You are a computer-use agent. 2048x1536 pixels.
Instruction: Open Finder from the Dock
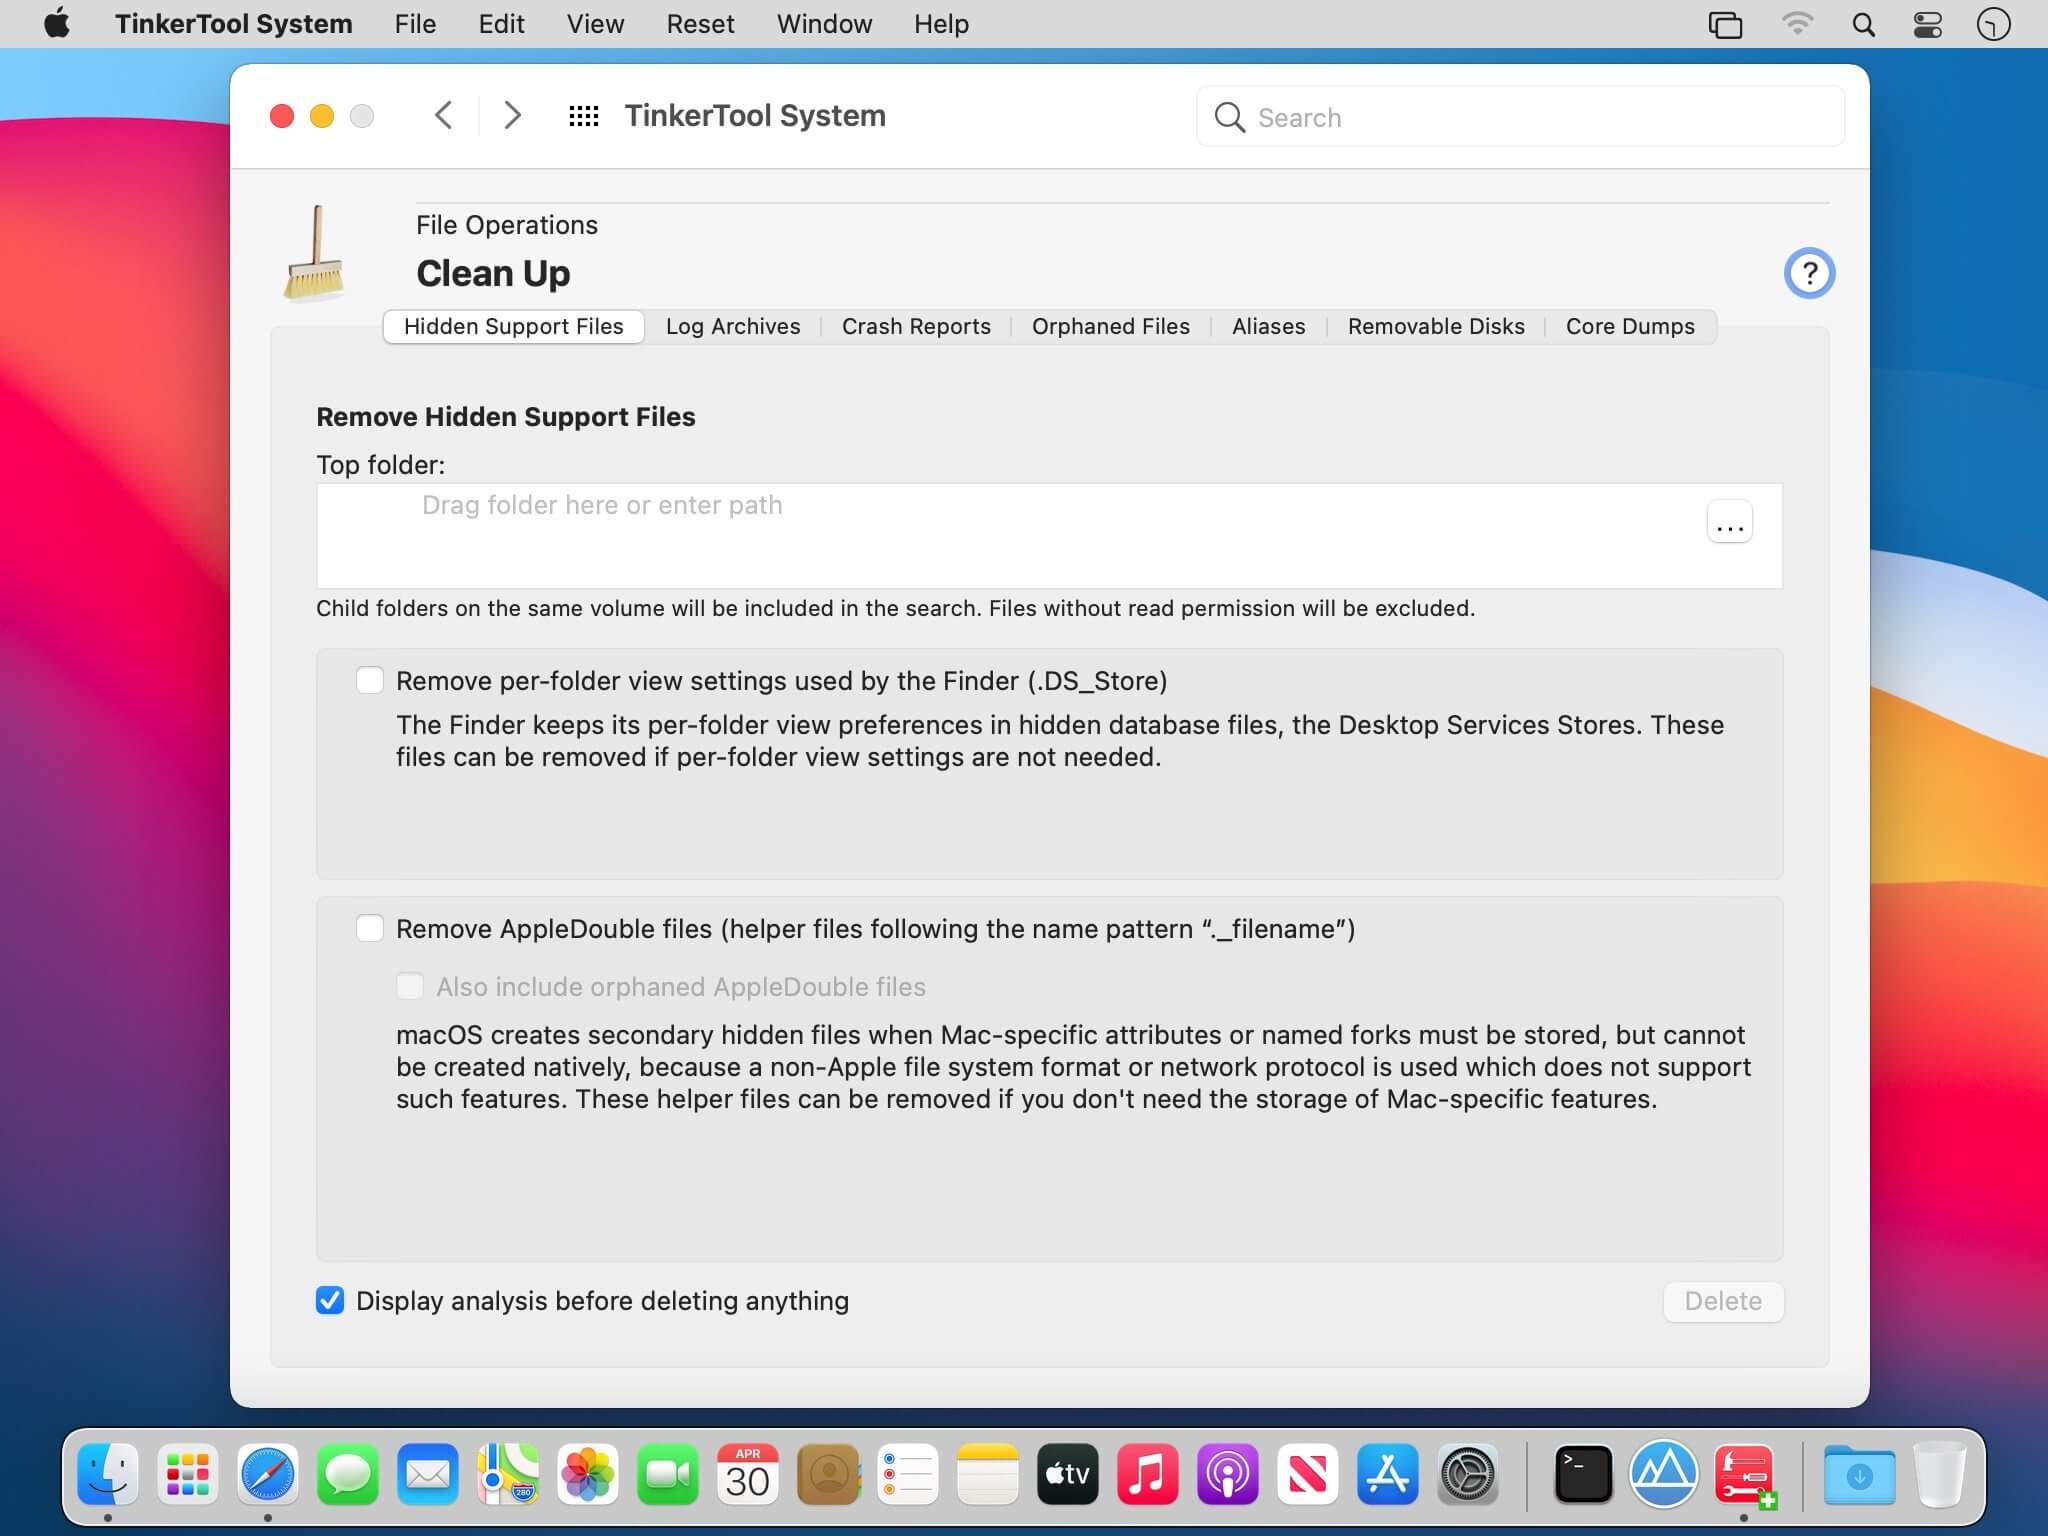point(108,1474)
